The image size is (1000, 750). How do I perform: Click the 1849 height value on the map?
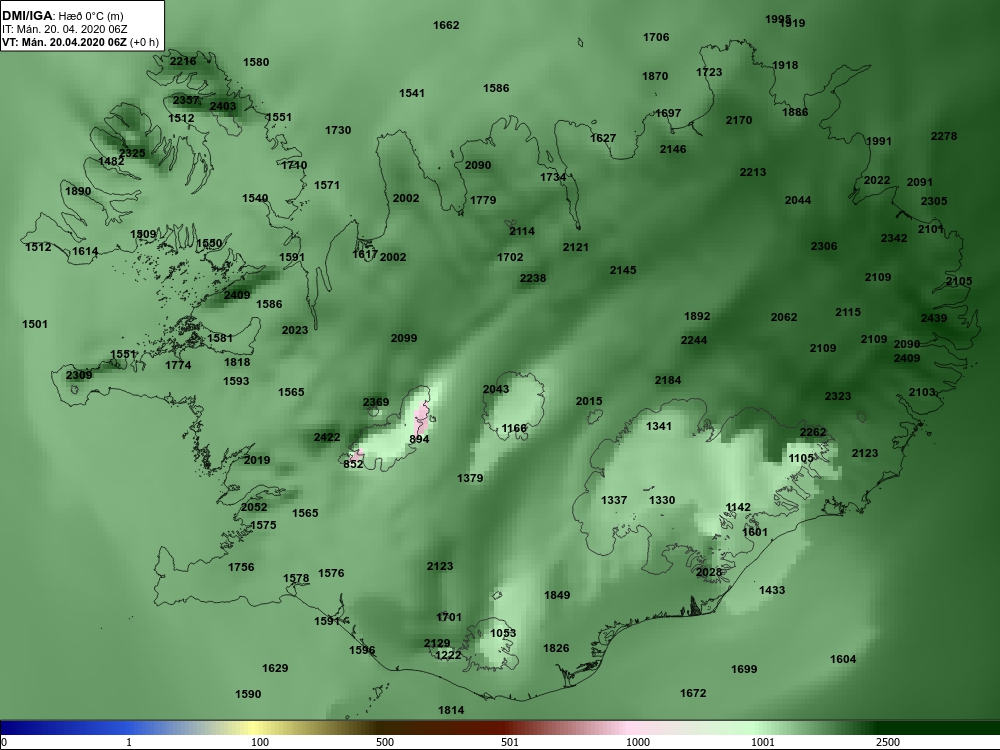point(557,595)
